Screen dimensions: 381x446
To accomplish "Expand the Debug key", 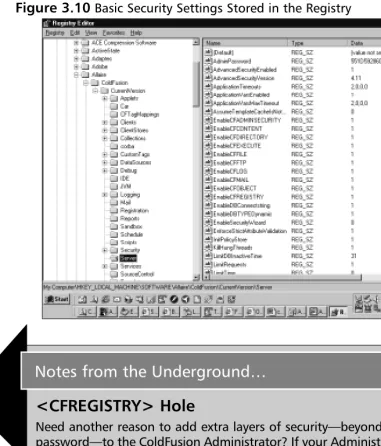I will [x=105, y=170].
